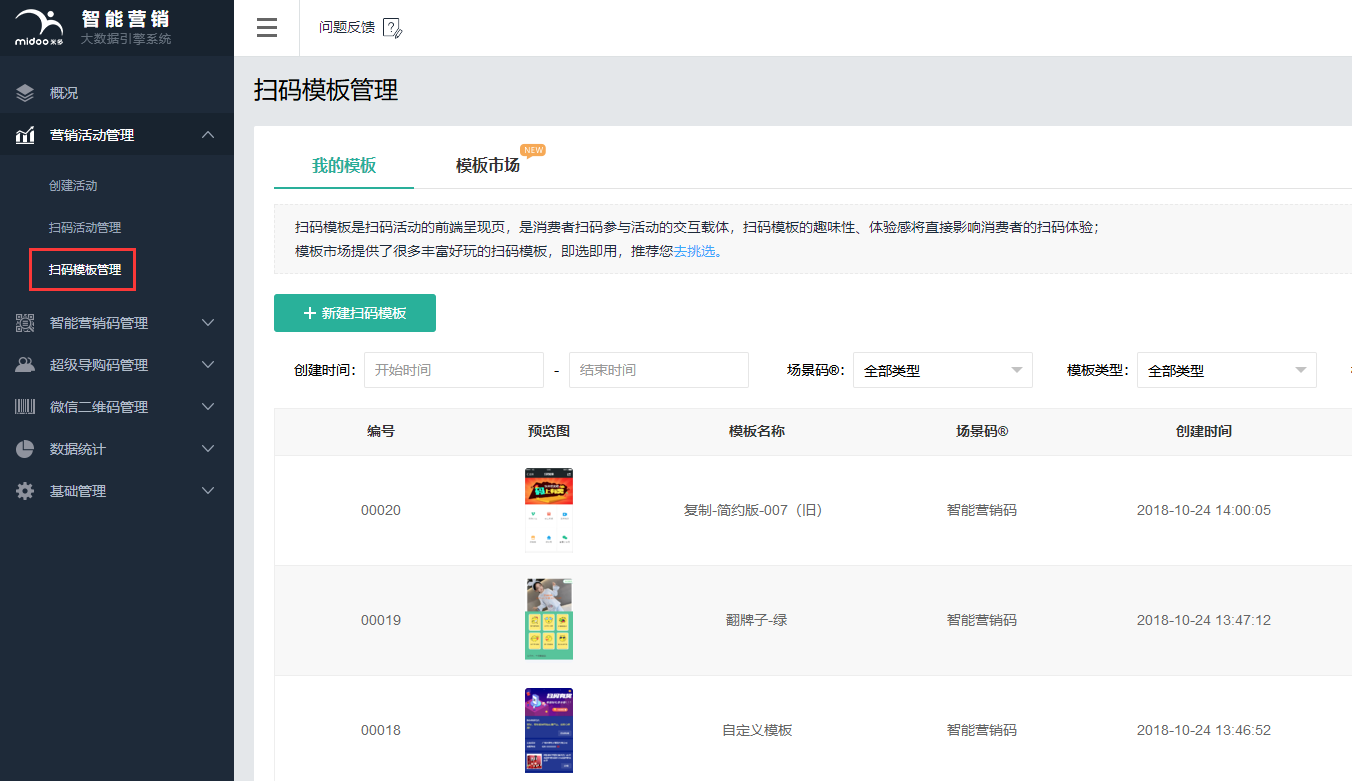Expand the 微信二维码管理 chevron
The height and width of the screenshot is (781, 1352).
coord(208,407)
